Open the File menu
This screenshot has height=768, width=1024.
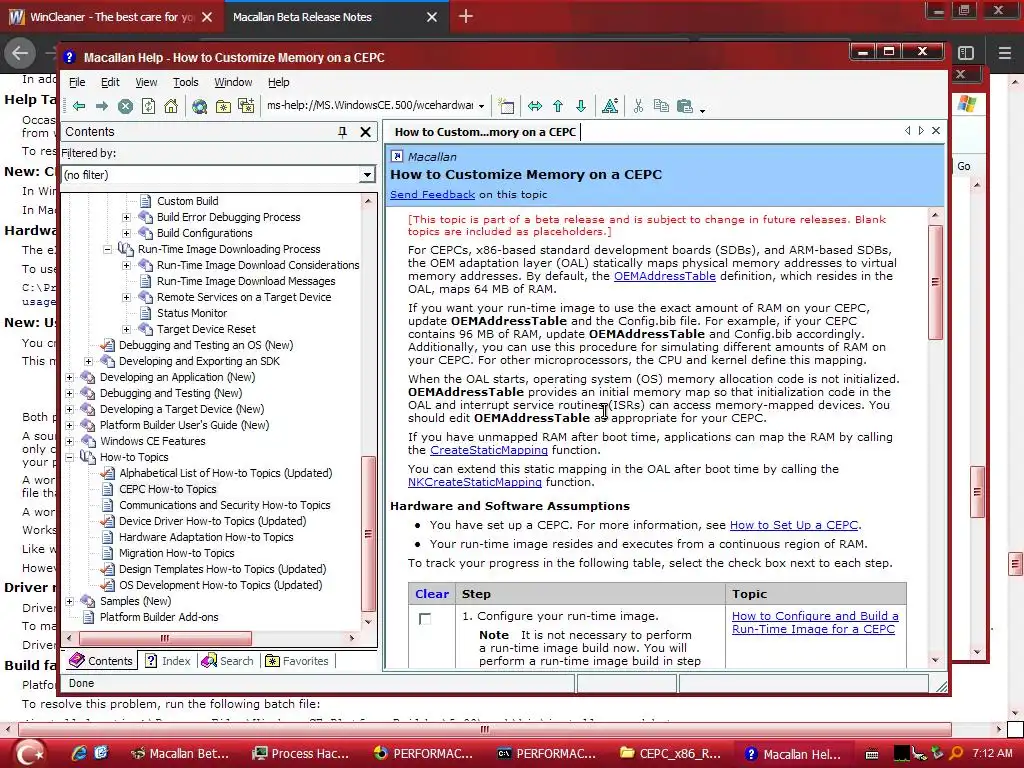coord(77,82)
